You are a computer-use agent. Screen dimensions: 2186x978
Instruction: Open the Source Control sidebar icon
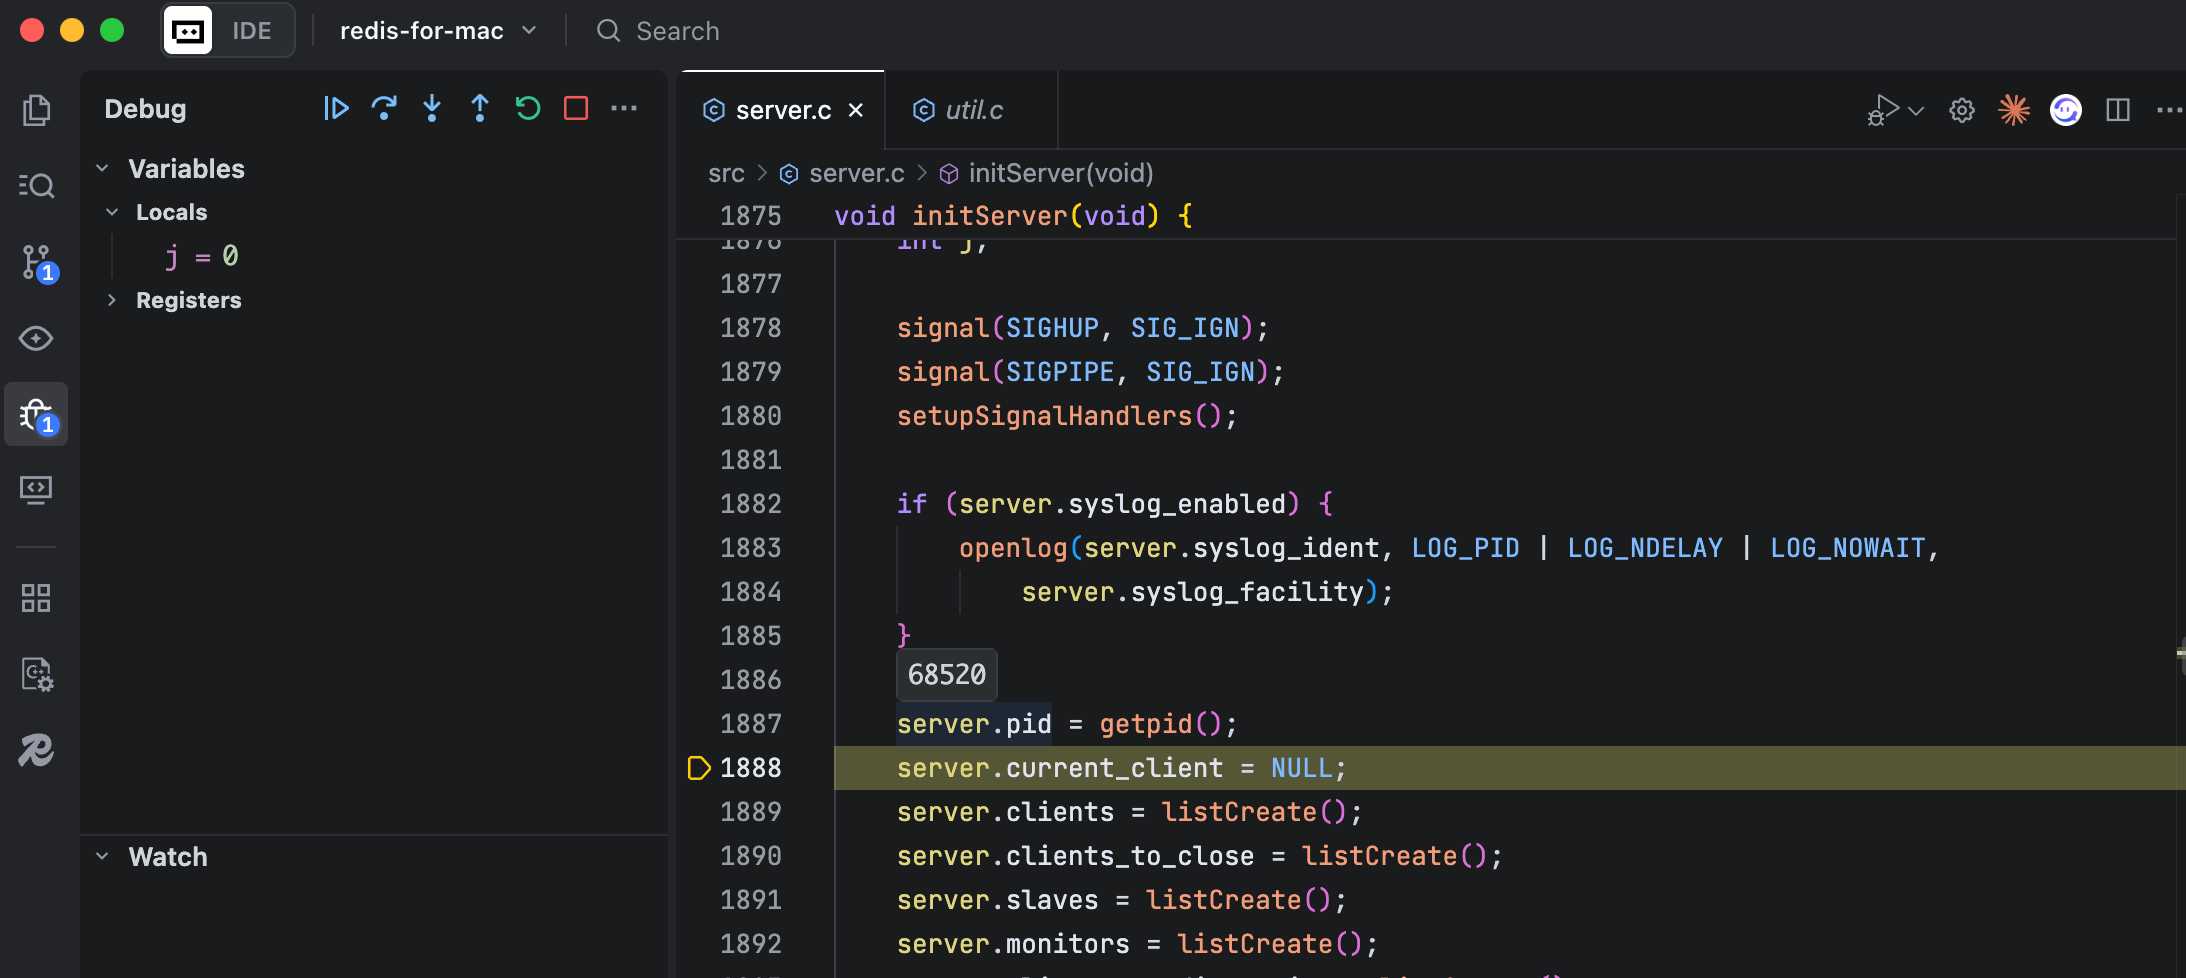(37, 262)
